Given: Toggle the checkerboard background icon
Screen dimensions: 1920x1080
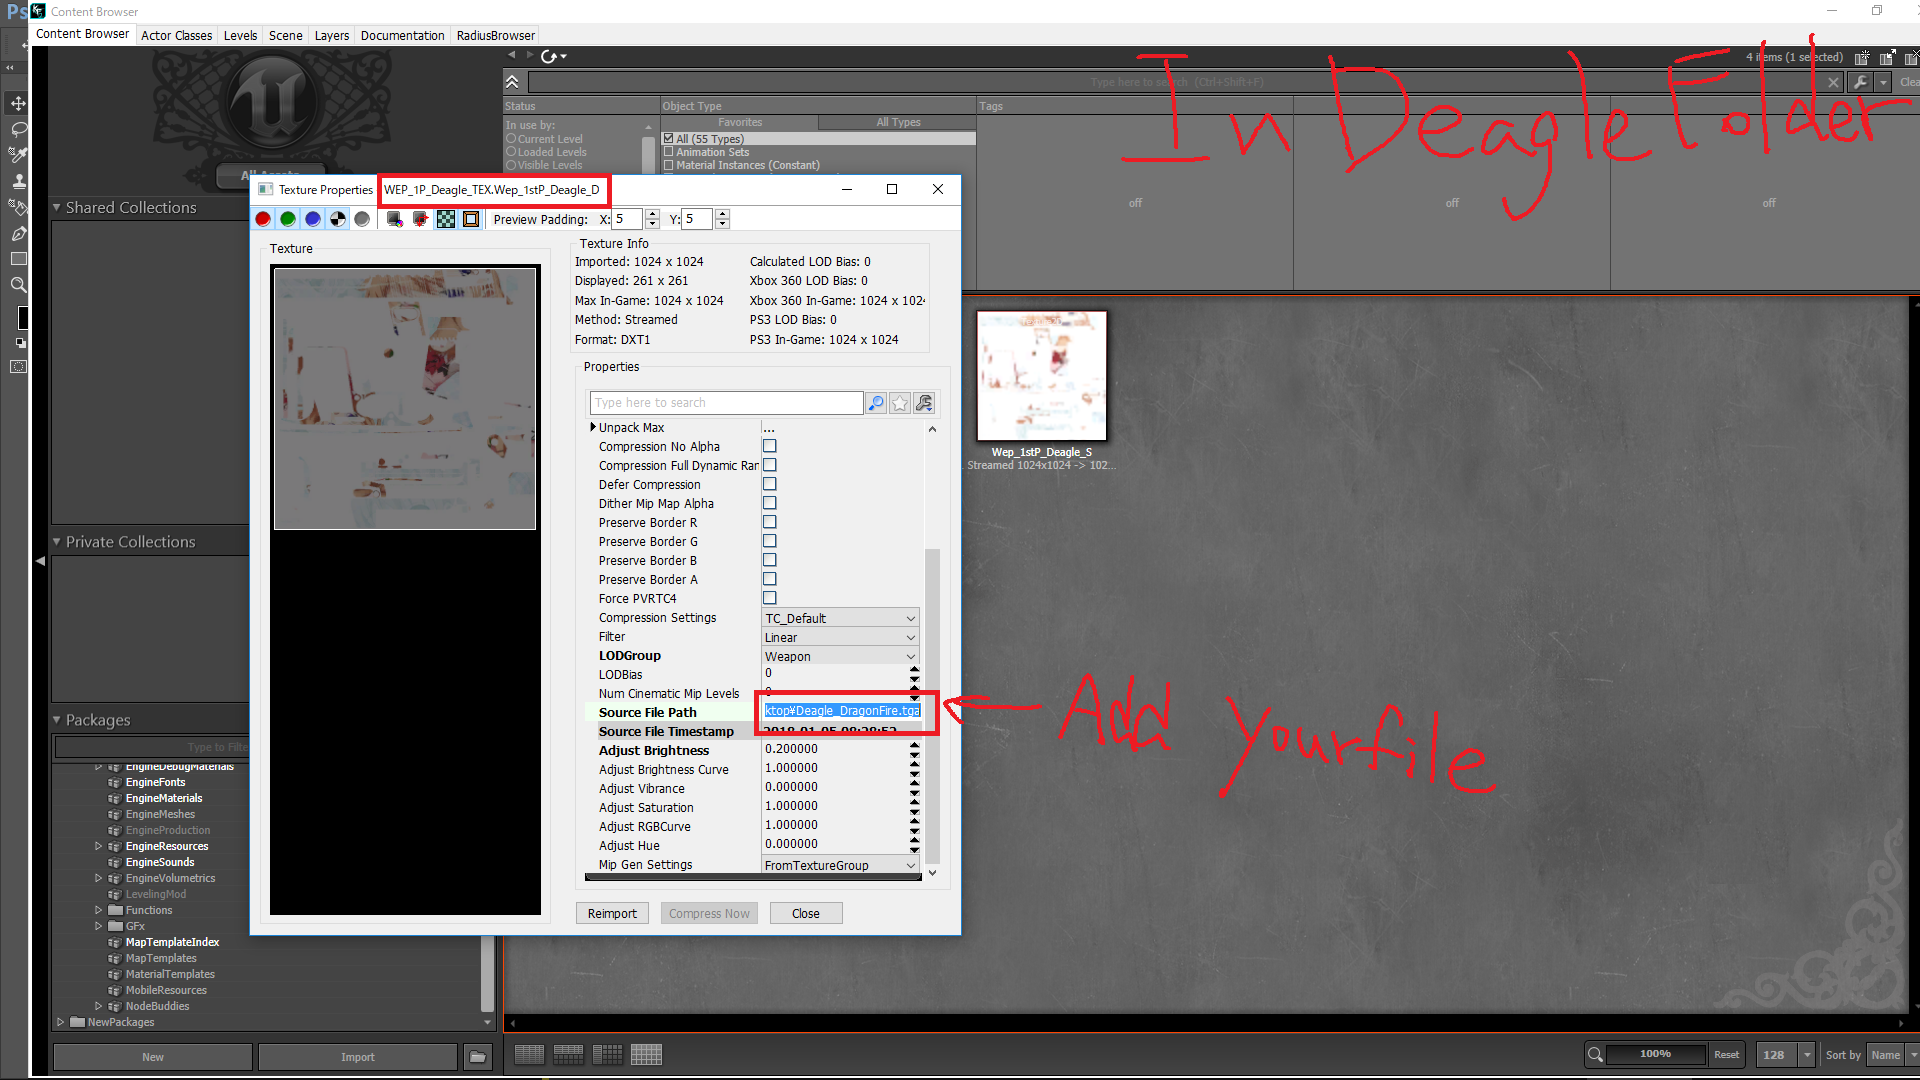Looking at the screenshot, I should pos(446,219).
